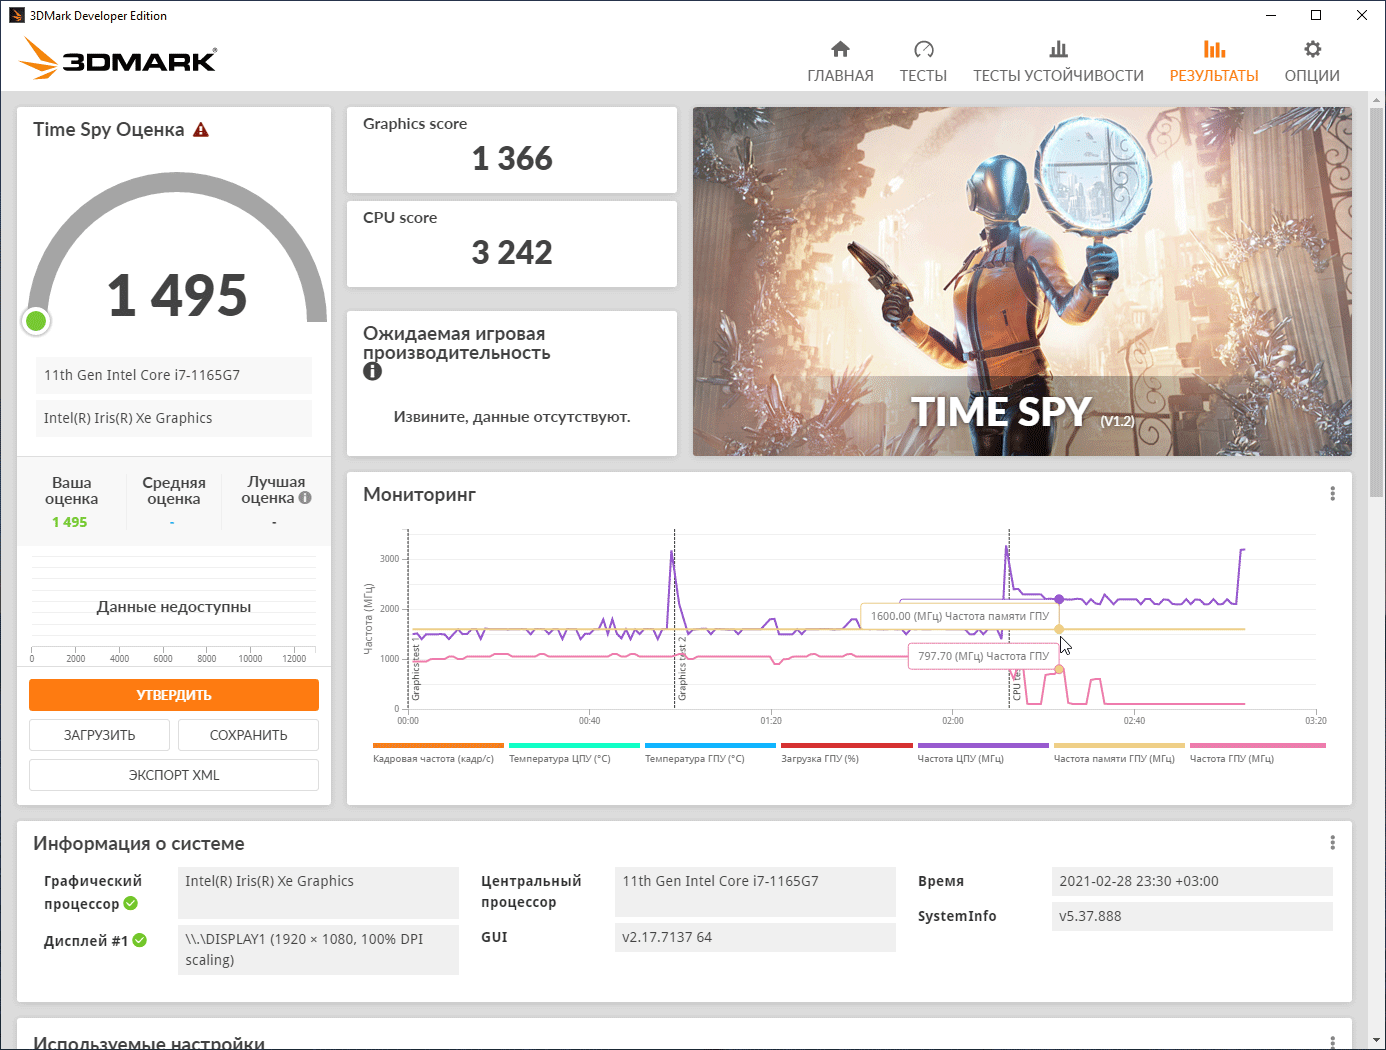The width and height of the screenshot is (1386, 1050).
Task: Open the Информация о системе options menu
Action: point(1332,843)
